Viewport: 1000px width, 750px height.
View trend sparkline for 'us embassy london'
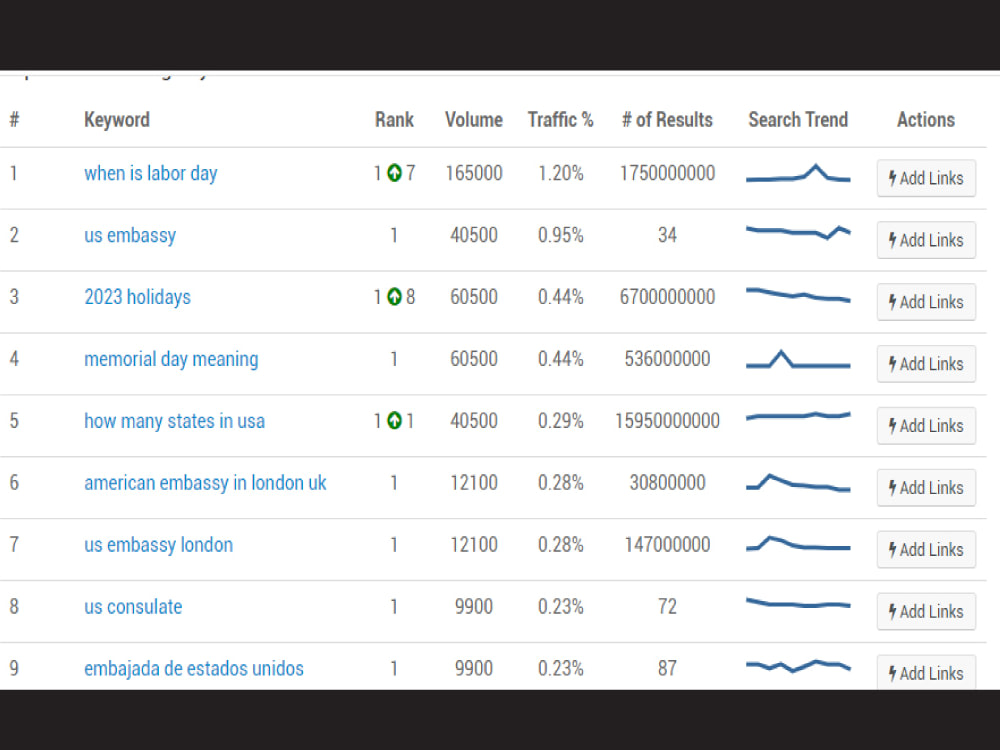pos(798,543)
